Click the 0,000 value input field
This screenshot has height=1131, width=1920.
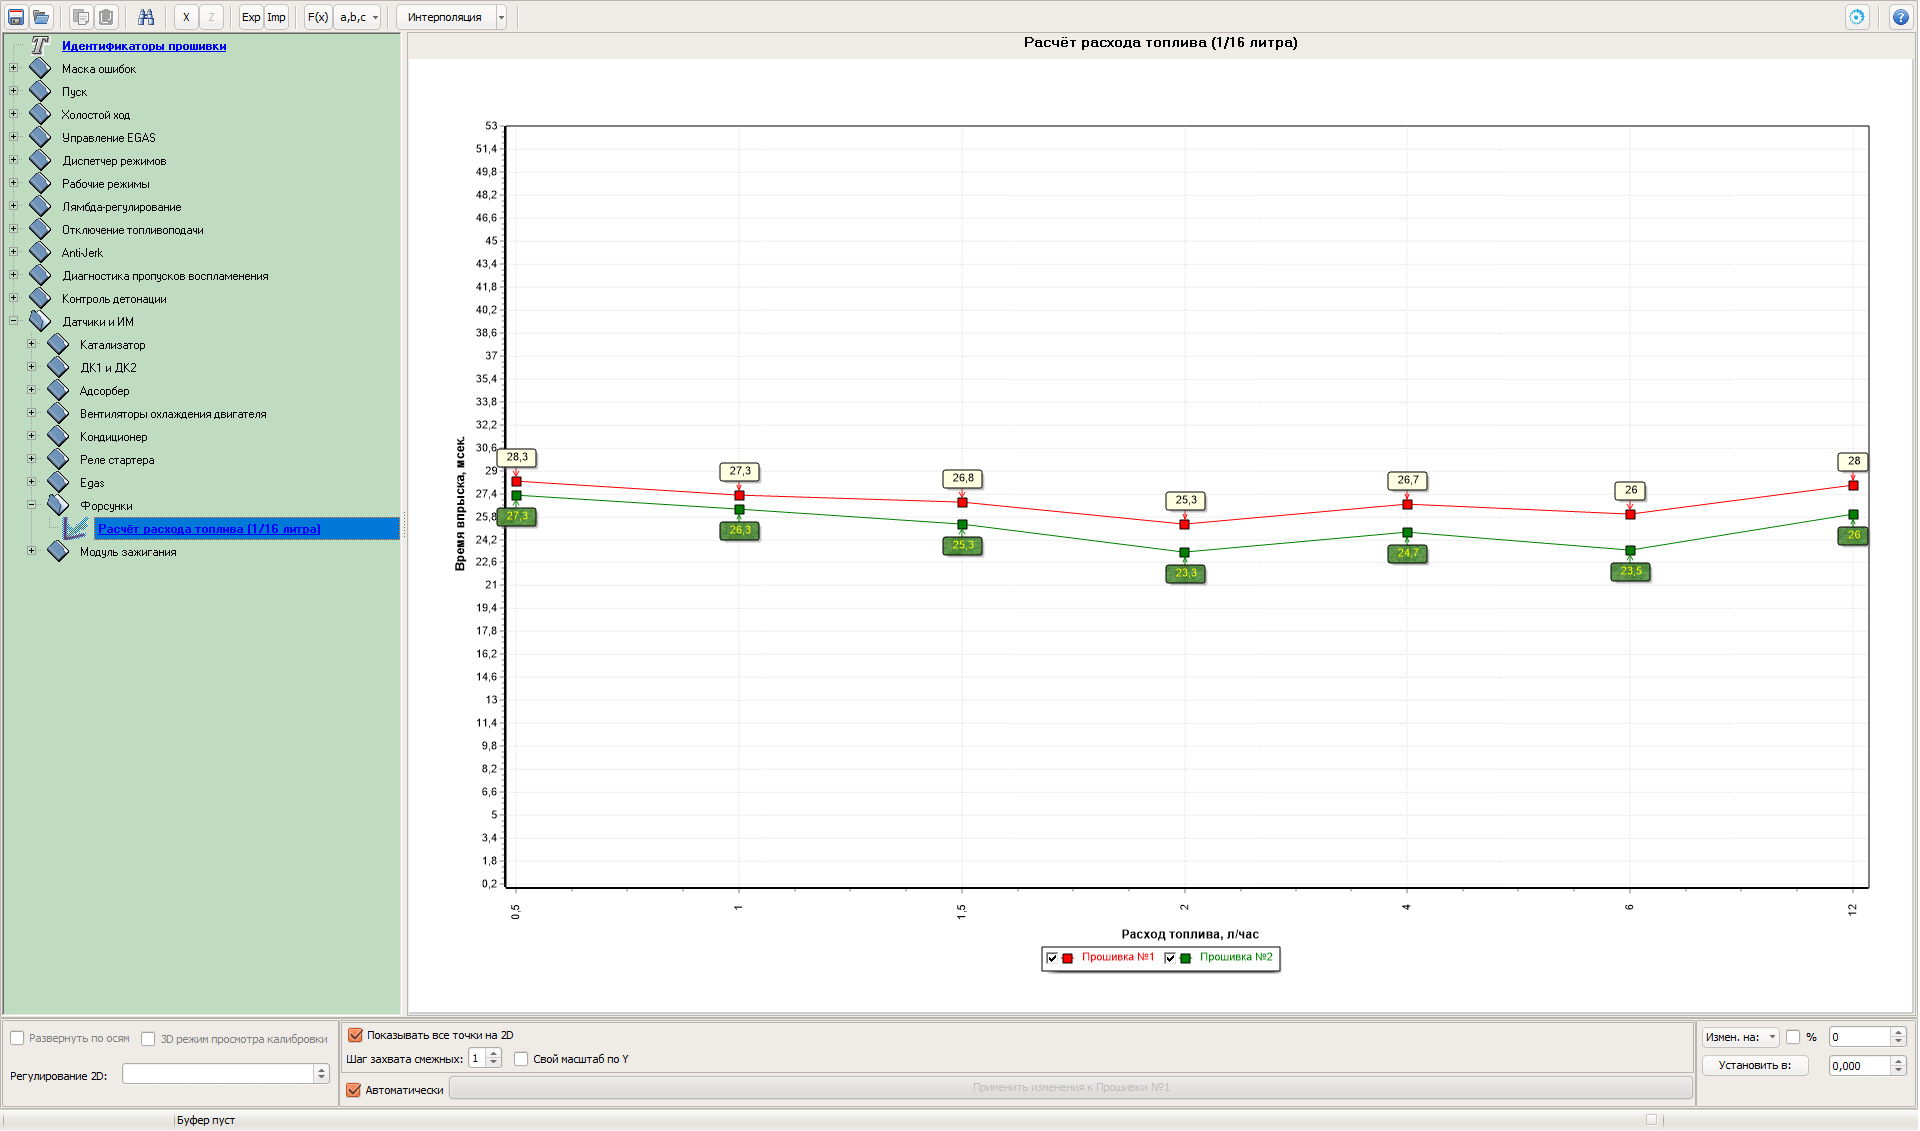pos(1860,1066)
